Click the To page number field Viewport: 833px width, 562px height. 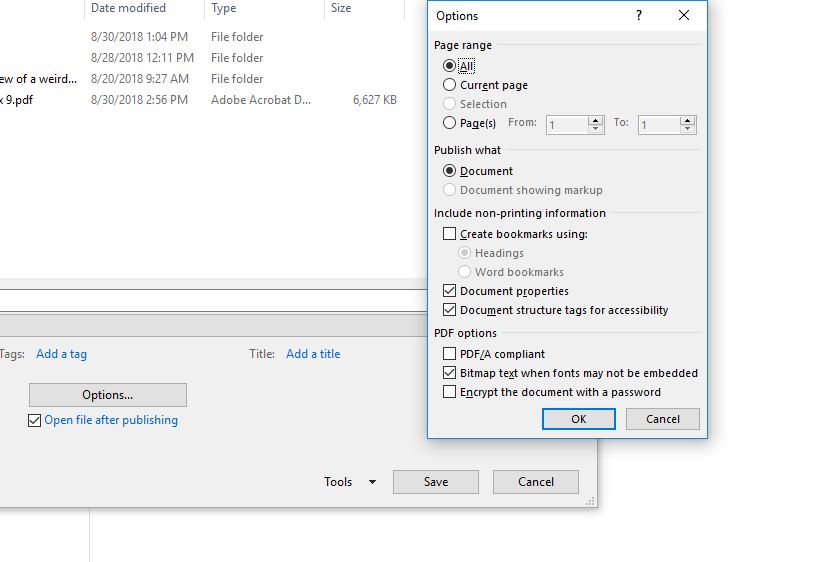pos(659,125)
